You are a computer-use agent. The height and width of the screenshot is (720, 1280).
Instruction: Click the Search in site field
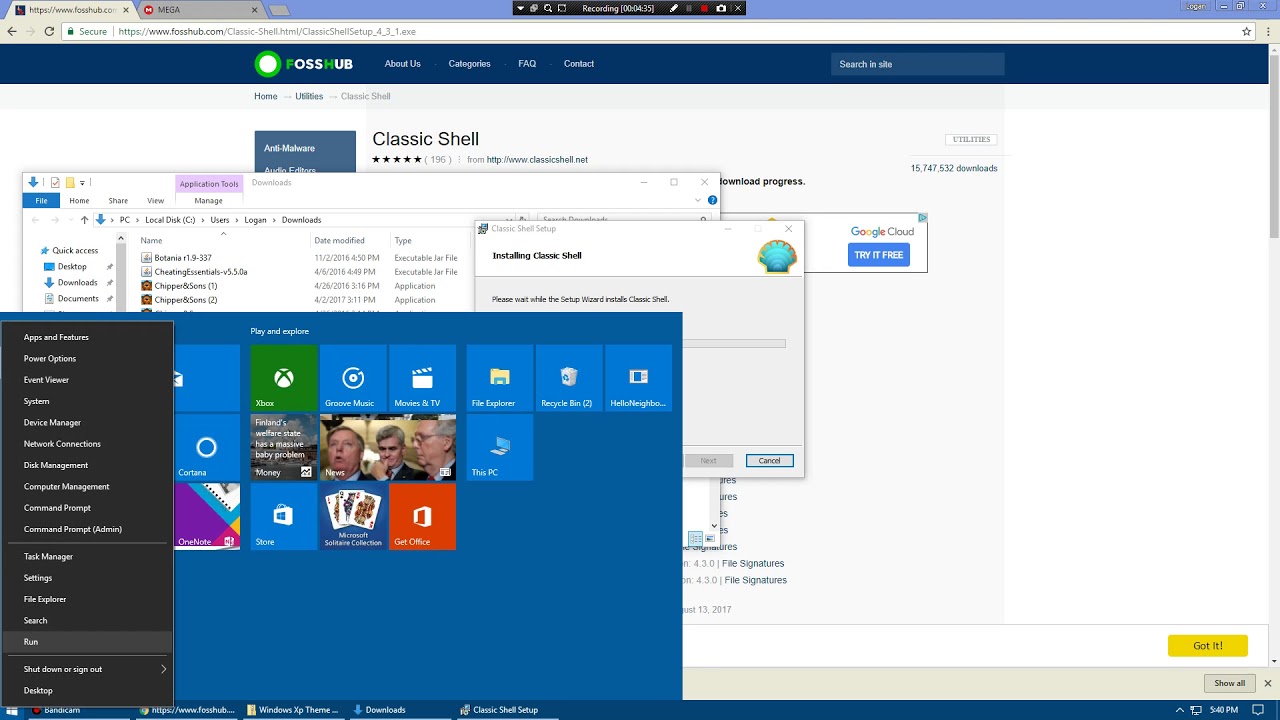tap(918, 64)
